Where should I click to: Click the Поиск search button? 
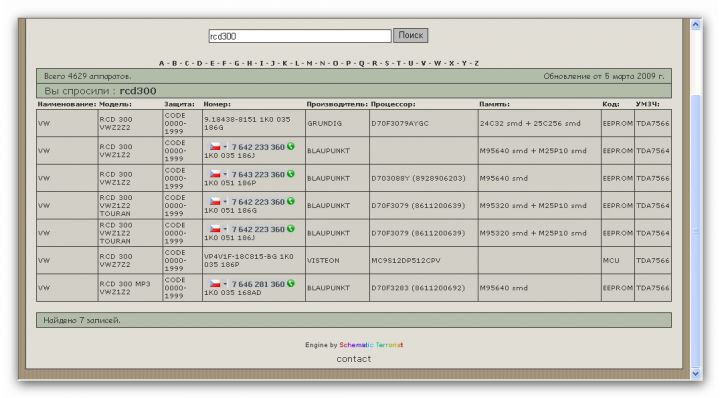[411, 35]
